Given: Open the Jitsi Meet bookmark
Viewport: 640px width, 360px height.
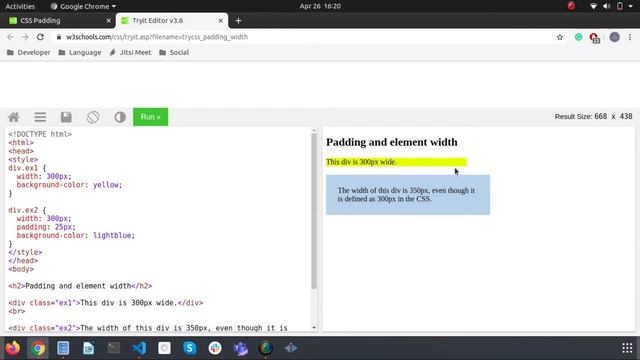Looking at the screenshot, I should coord(130,52).
